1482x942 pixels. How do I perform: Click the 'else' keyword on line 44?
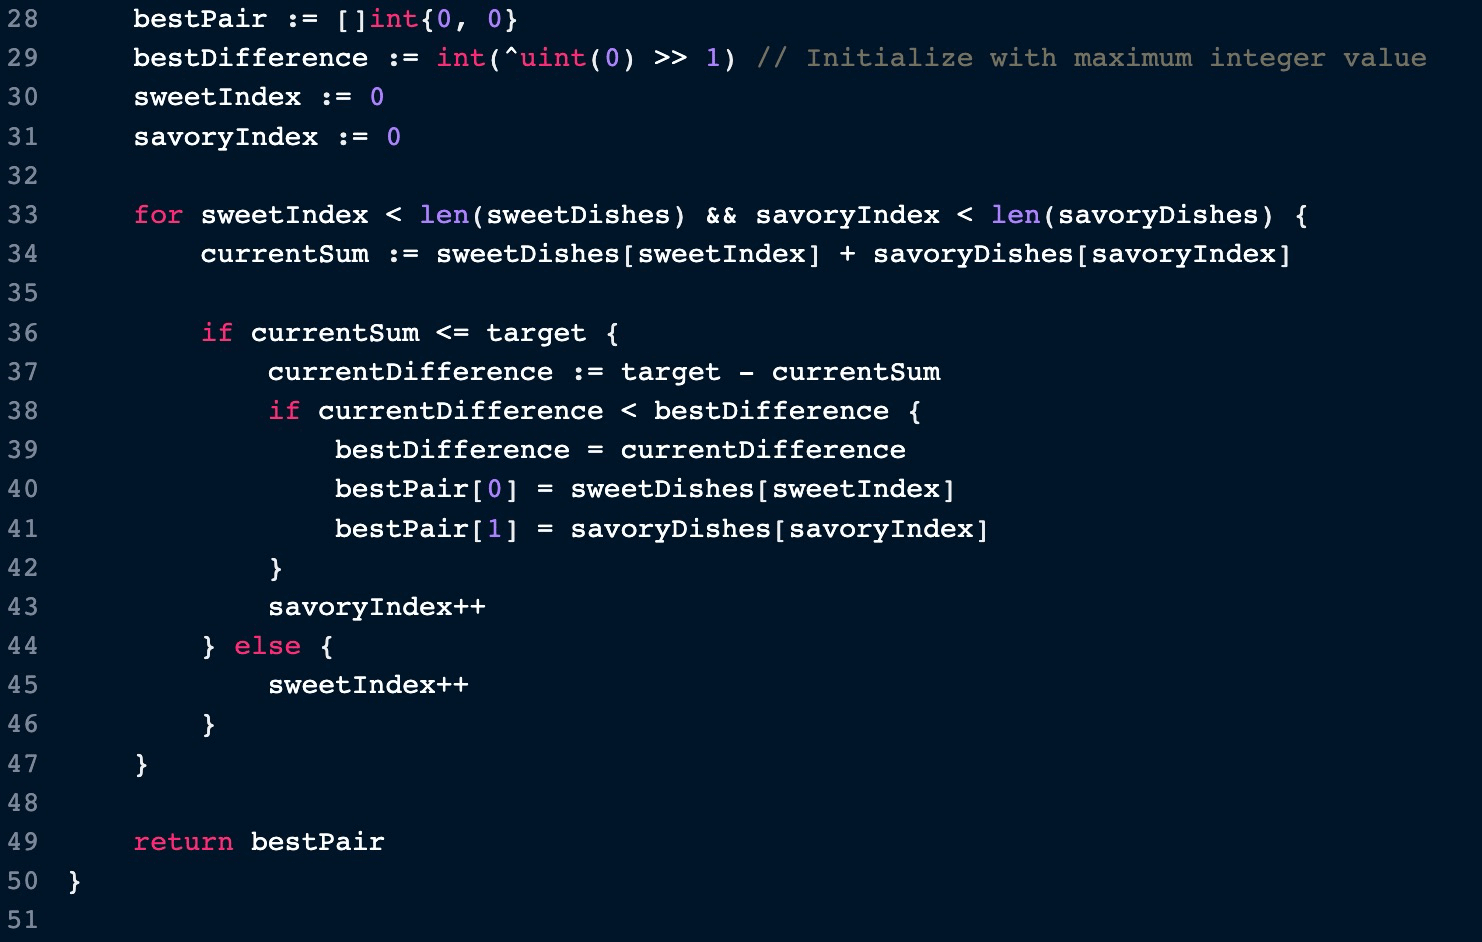(x=267, y=646)
